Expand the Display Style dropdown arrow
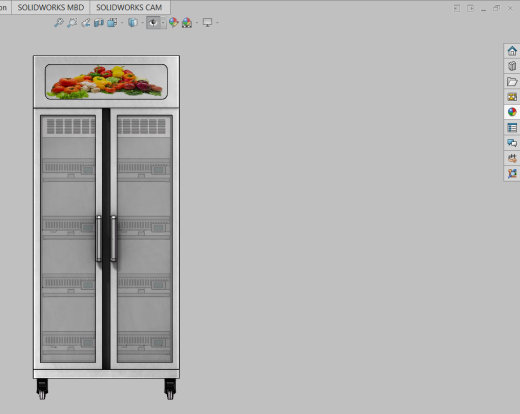This screenshot has width=520, height=414. click(142, 23)
